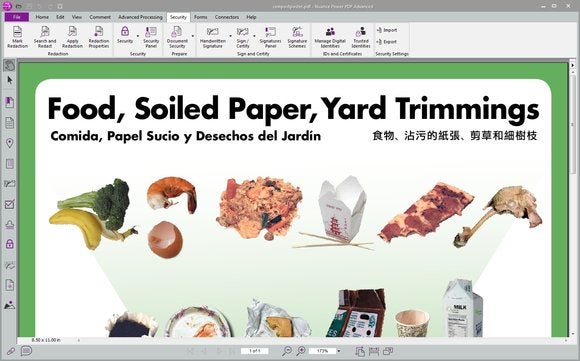580x361 pixels.
Task: Click Import security settings
Action: (x=387, y=30)
